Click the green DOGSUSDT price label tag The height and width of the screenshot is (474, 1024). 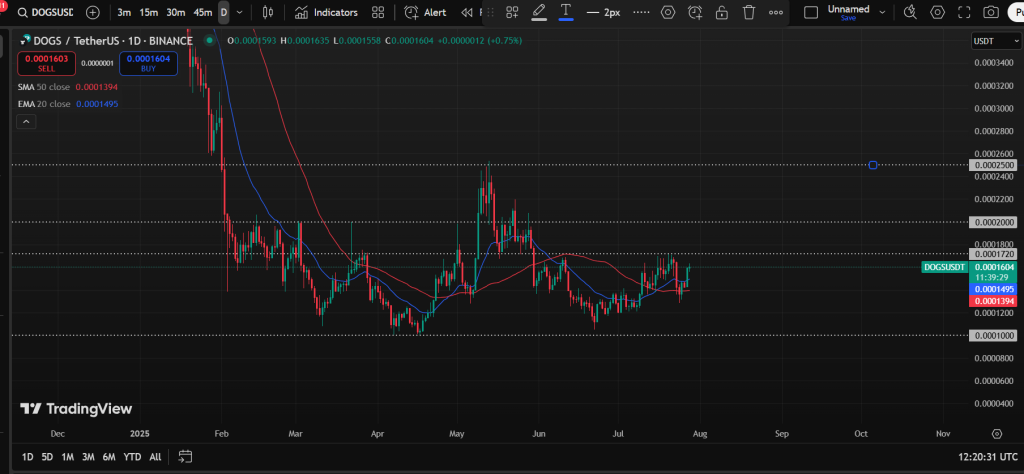(944, 267)
